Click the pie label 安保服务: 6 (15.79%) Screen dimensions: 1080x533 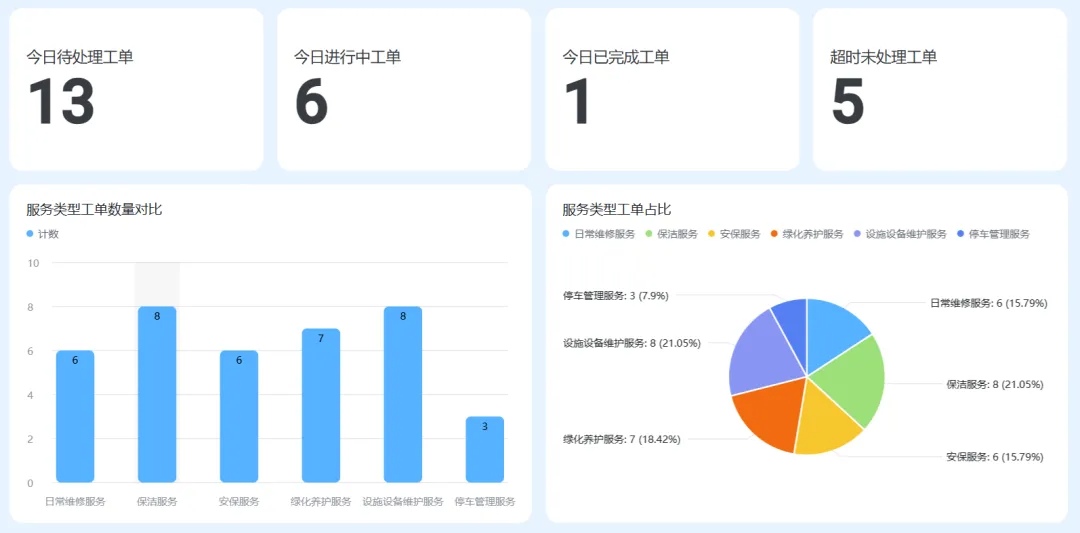pyautogui.click(x=995, y=457)
